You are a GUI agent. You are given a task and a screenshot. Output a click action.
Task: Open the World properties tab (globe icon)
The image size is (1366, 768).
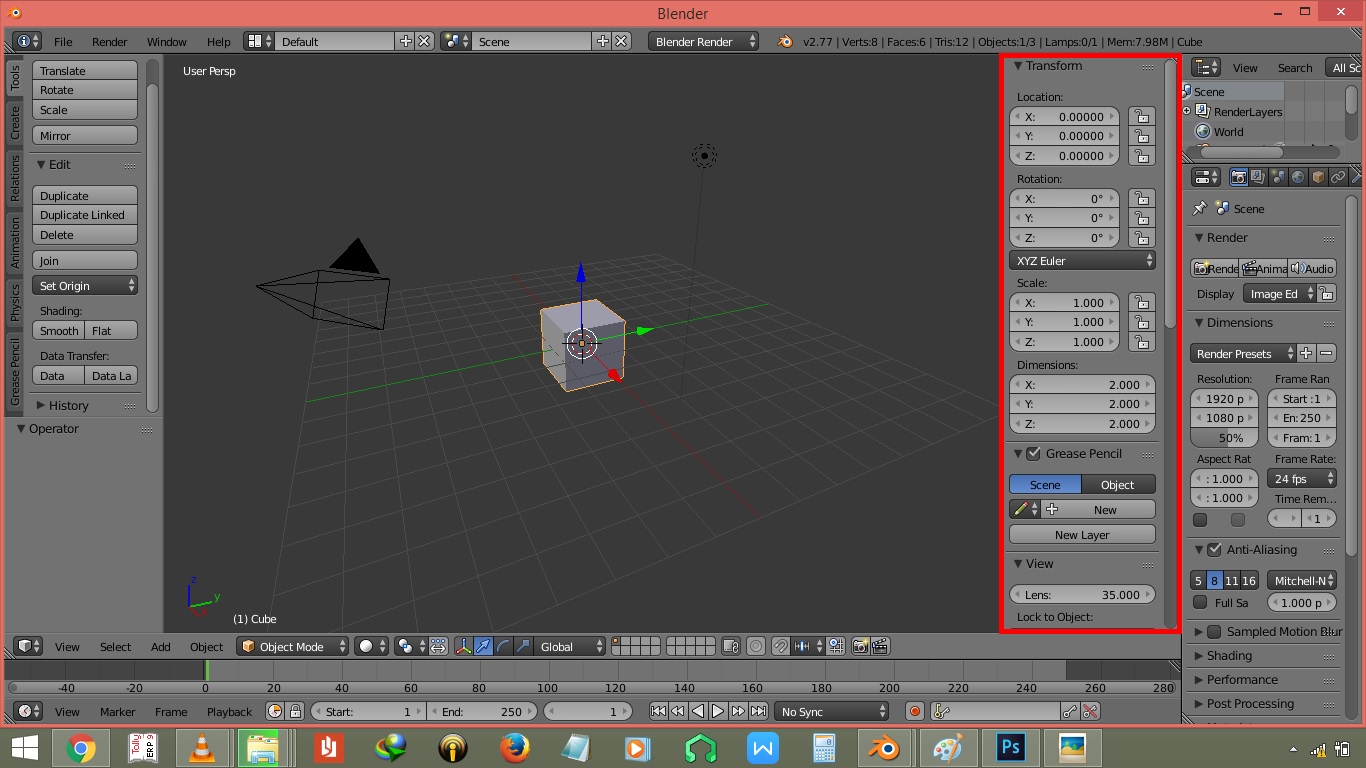1298,177
